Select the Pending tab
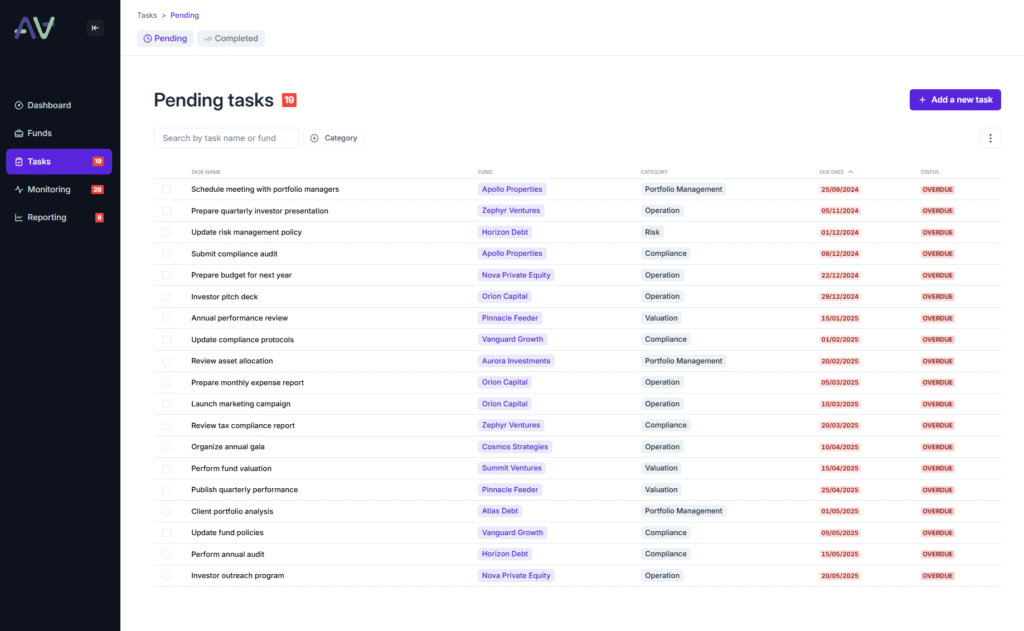Screen dimensions: 1024x631 (165, 39)
